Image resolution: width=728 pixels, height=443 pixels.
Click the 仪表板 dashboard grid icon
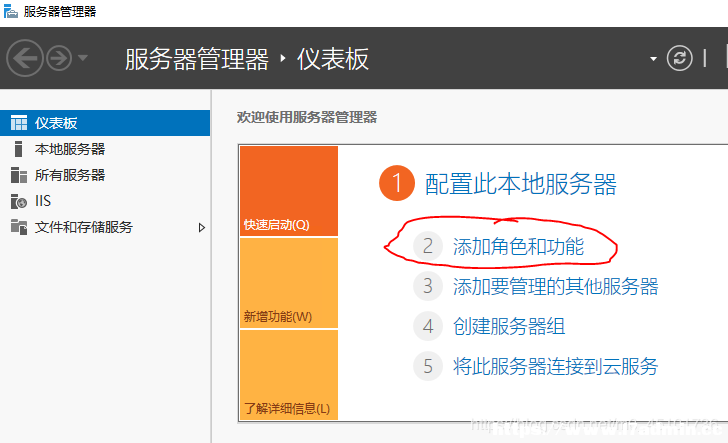pos(19,123)
